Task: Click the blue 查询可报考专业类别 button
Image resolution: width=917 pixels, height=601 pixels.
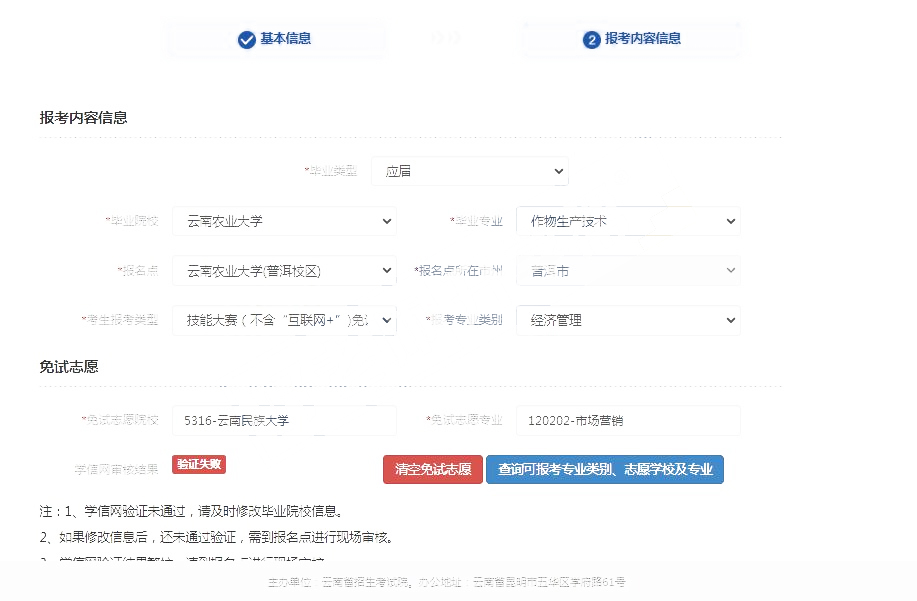Action: (604, 469)
